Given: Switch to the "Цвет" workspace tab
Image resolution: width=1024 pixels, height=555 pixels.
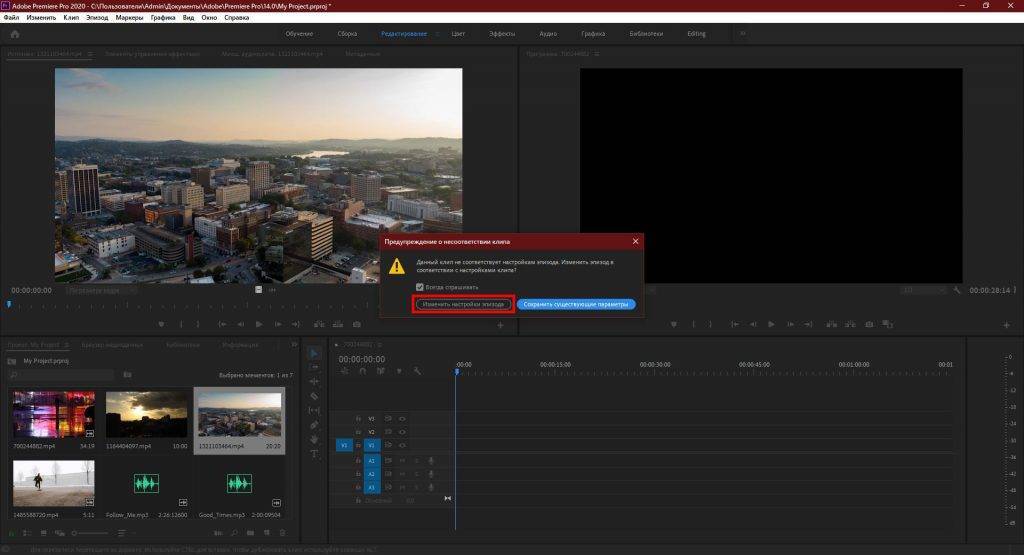Looking at the screenshot, I should point(458,34).
